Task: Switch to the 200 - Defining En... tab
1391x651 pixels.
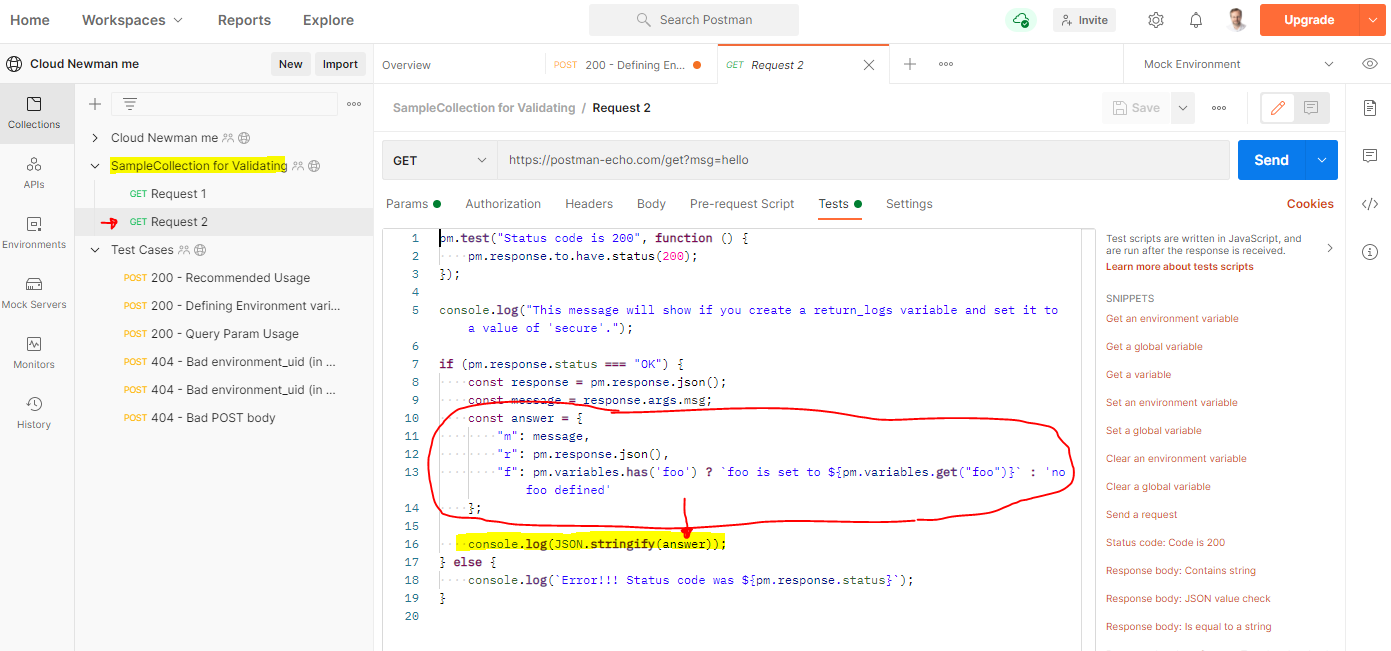Action: click(x=630, y=65)
